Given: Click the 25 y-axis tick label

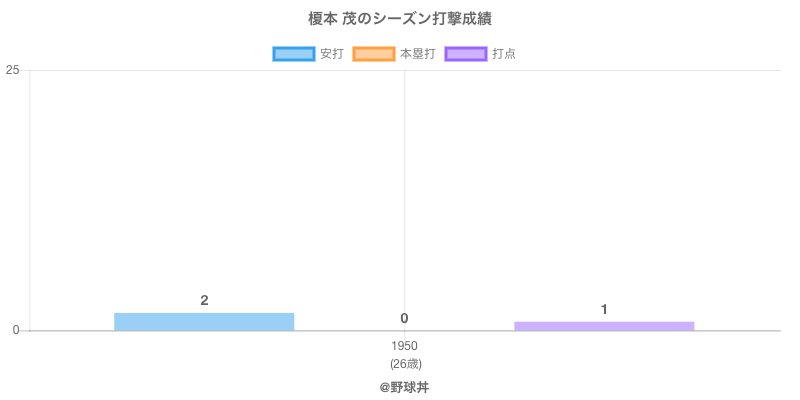Looking at the screenshot, I should tap(13, 70).
